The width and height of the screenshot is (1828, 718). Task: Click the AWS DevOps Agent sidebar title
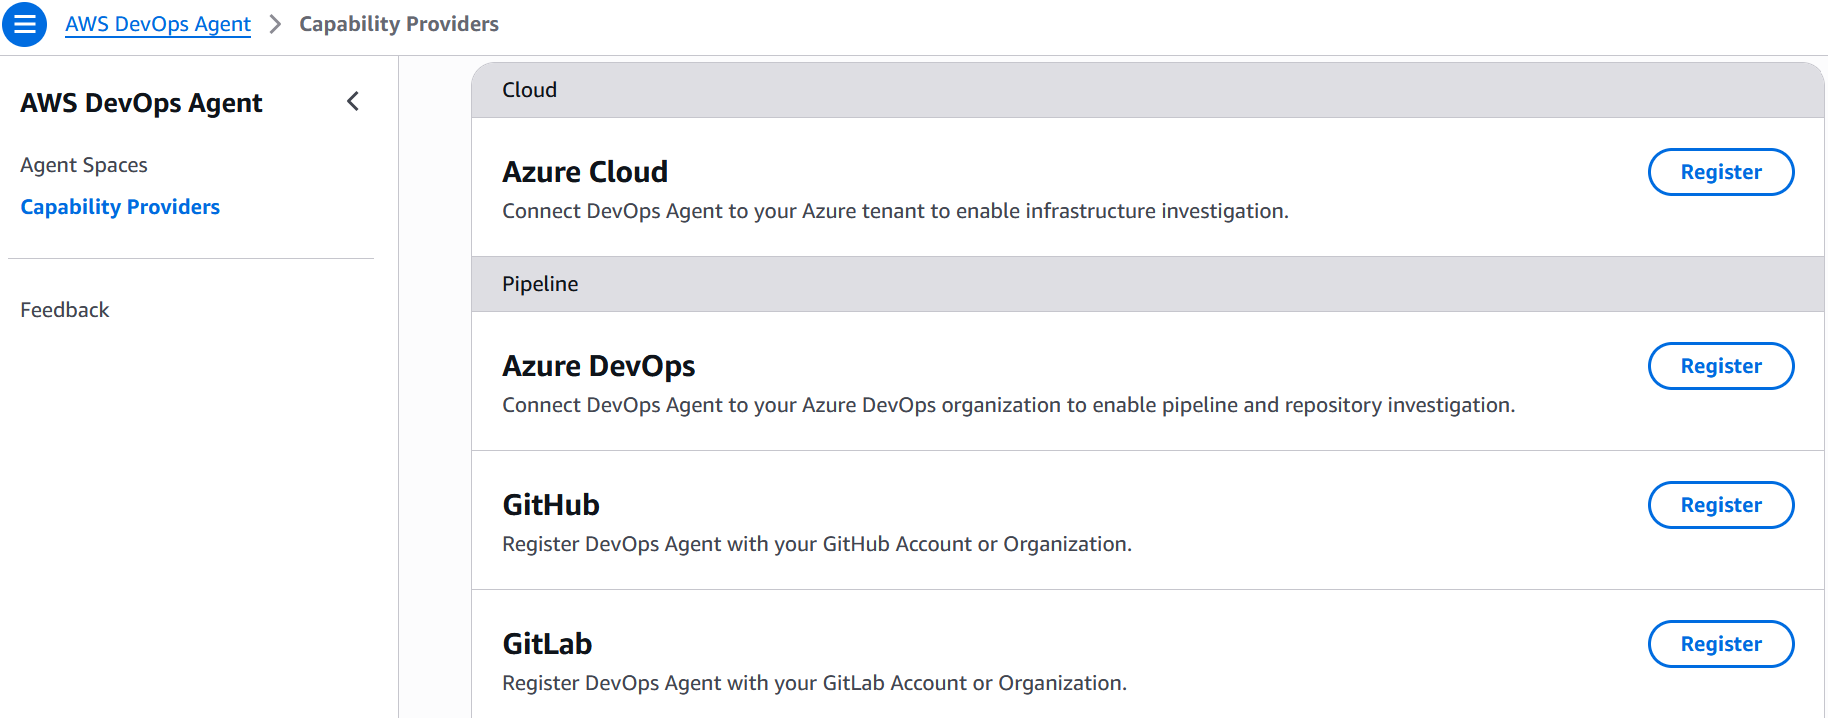point(141,103)
